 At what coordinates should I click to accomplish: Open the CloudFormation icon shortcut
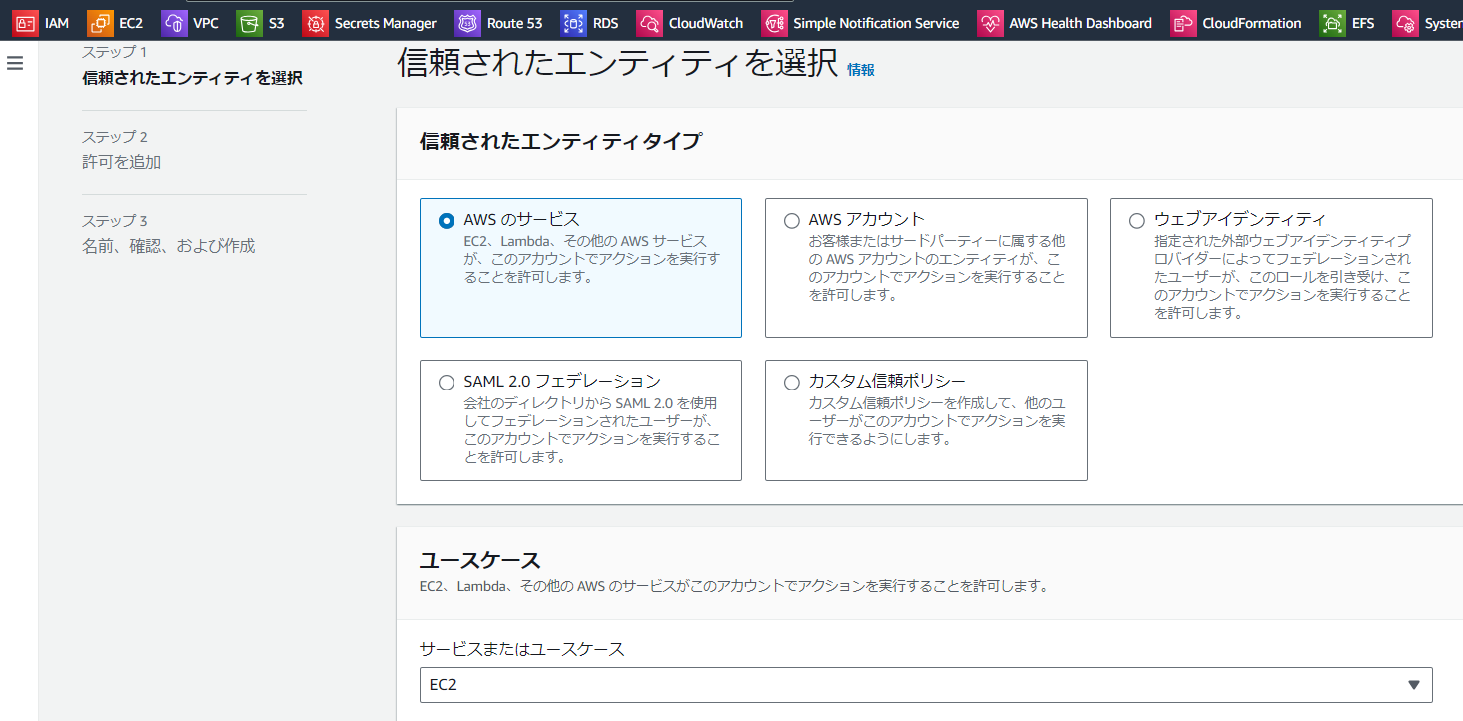pos(1183,23)
